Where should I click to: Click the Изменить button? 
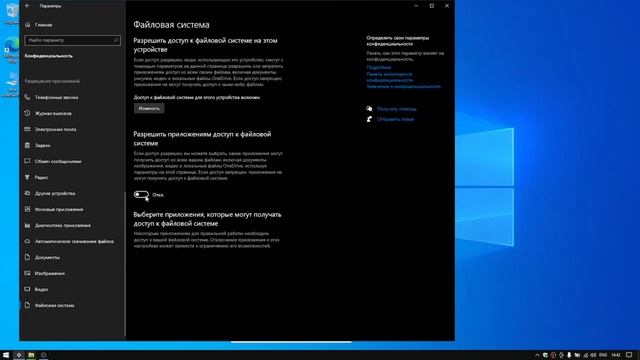coord(149,109)
